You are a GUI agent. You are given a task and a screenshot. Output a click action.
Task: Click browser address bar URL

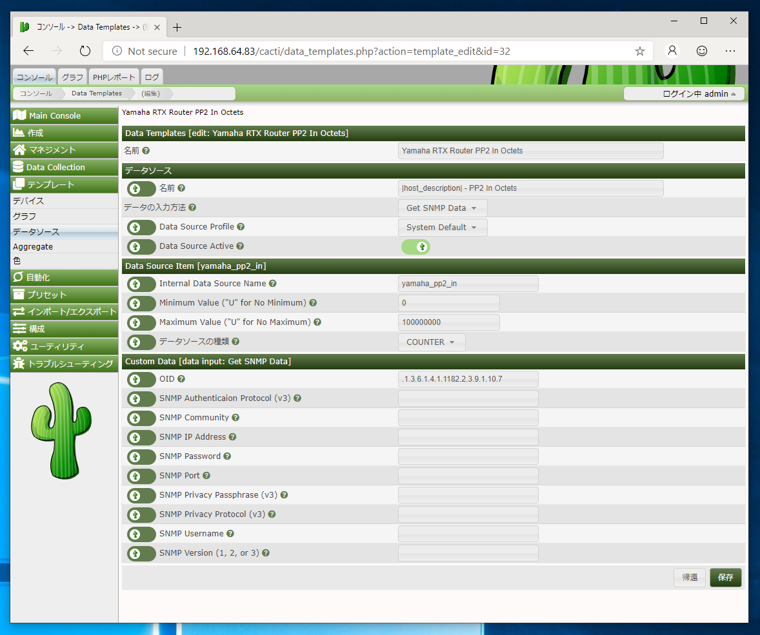coord(351,51)
